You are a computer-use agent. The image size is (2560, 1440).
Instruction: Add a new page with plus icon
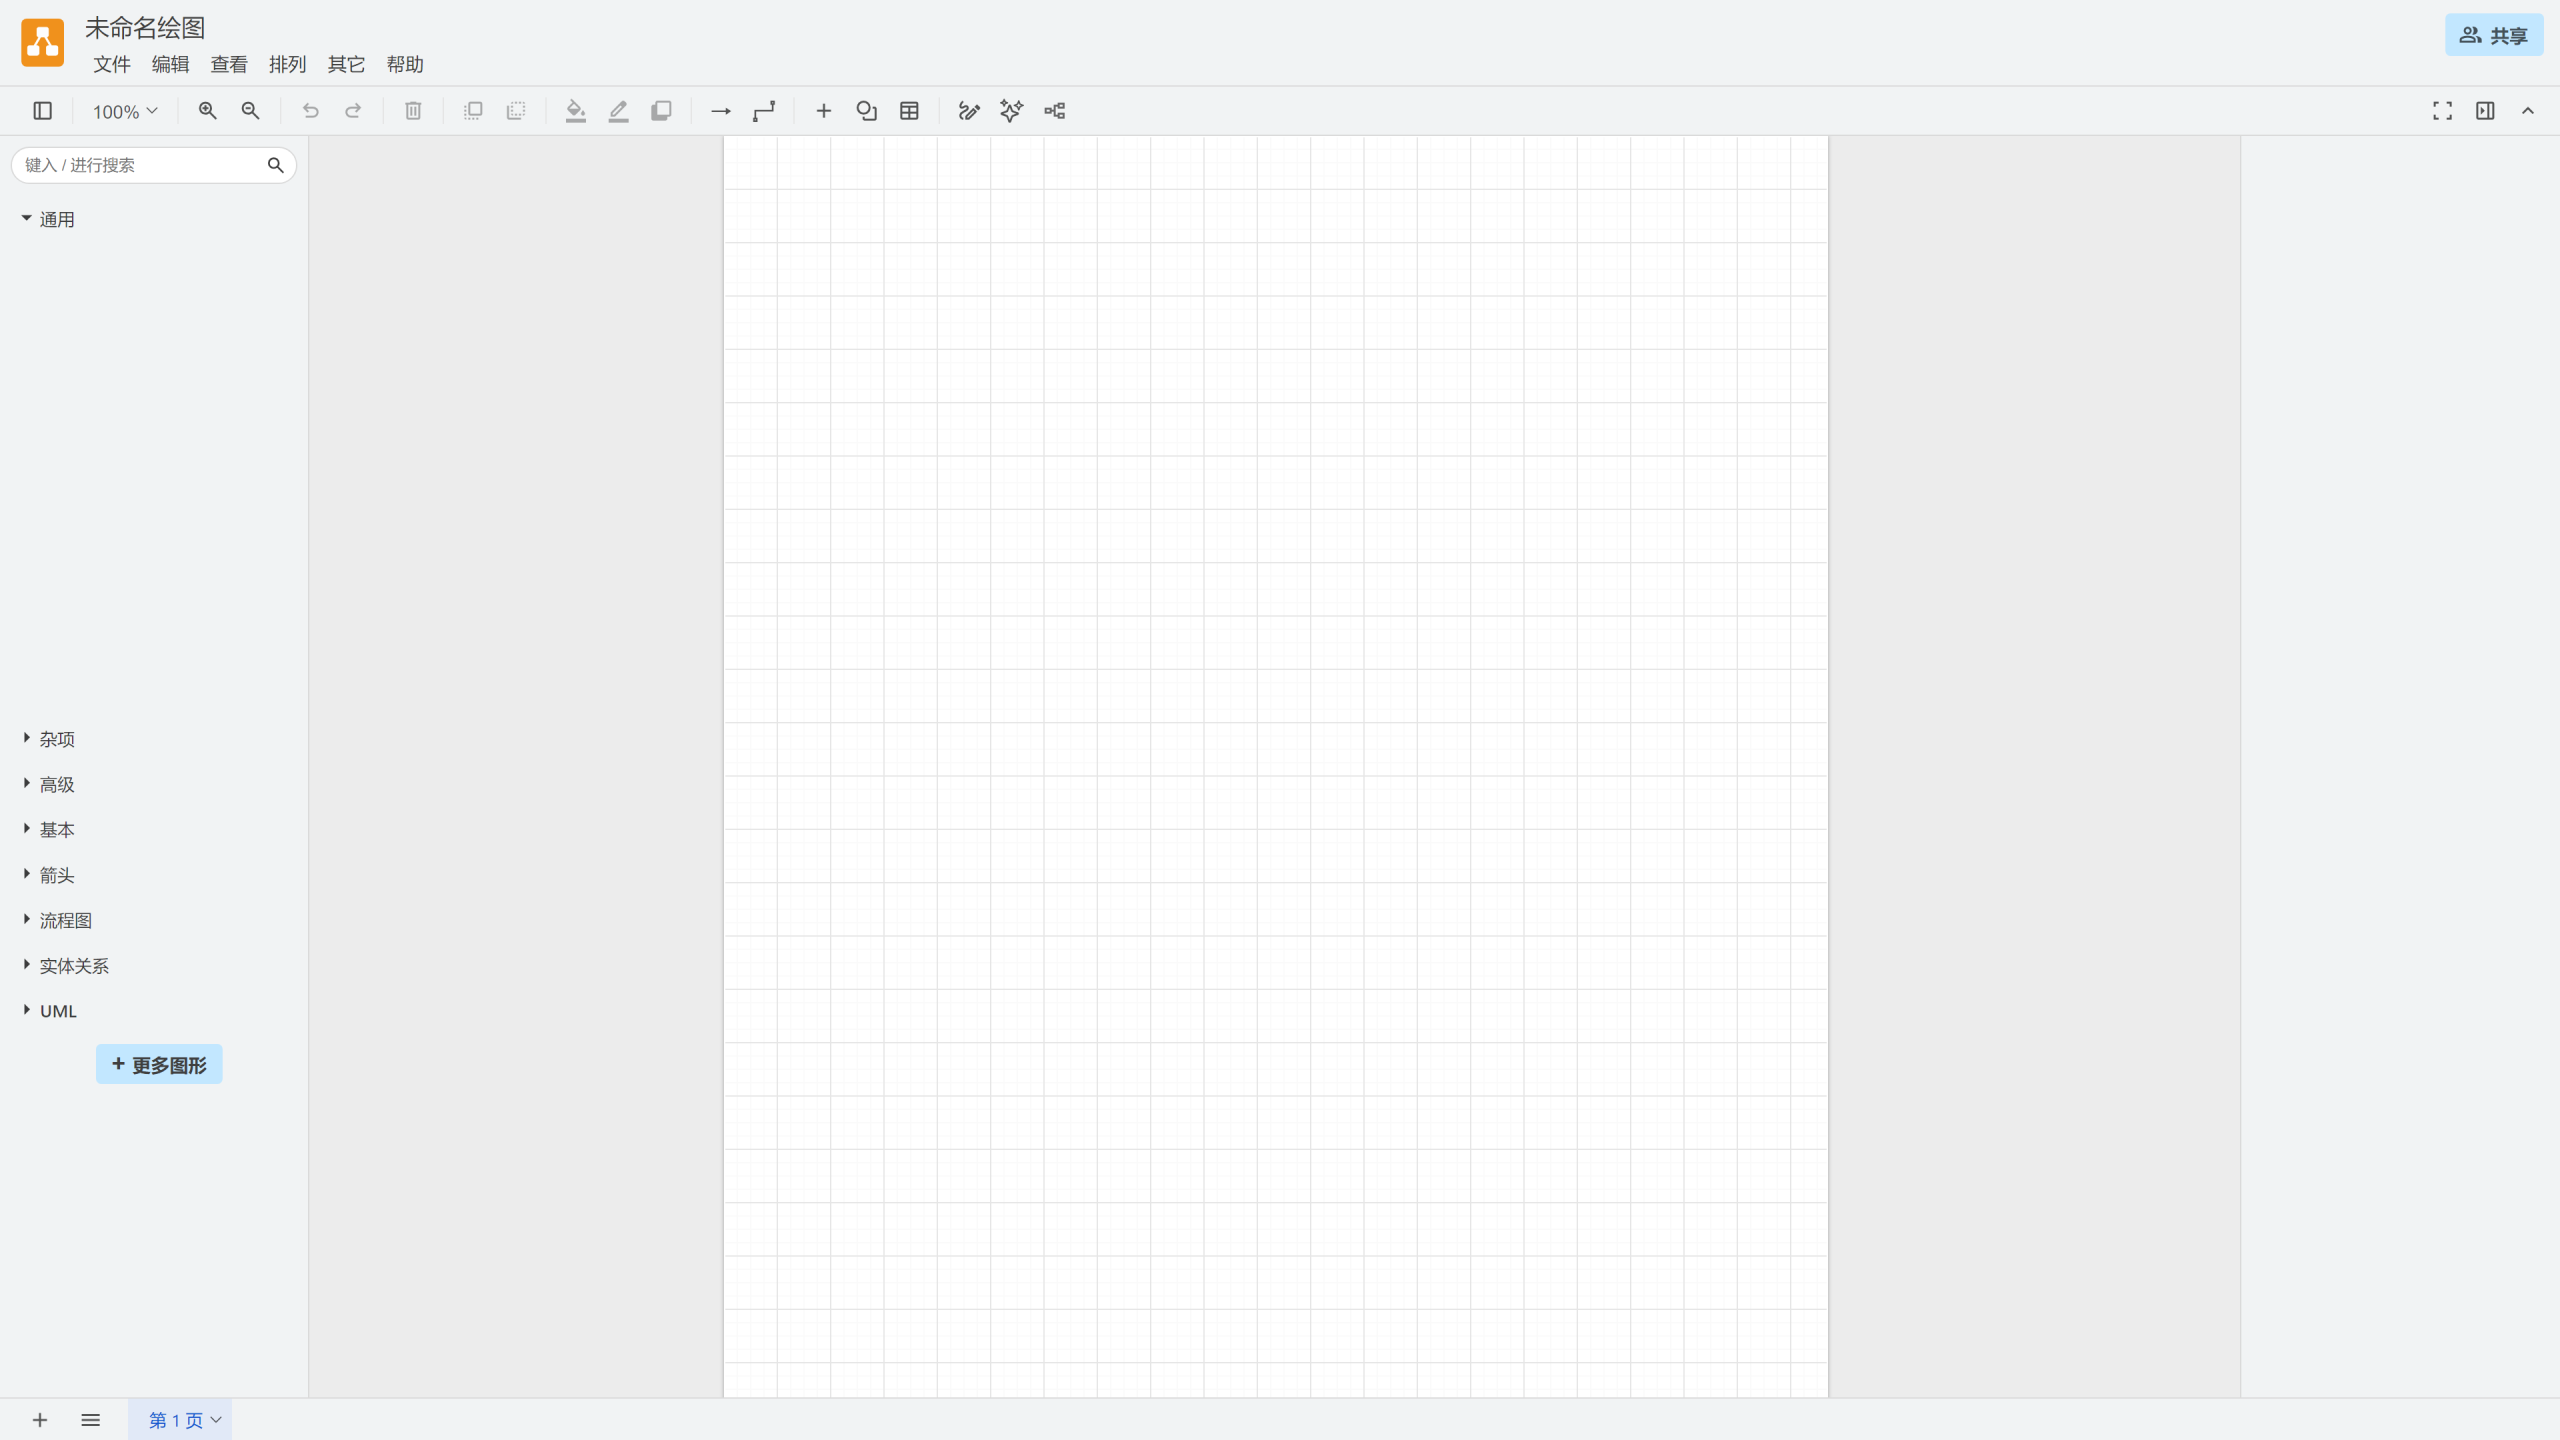tap(40, 1420)
